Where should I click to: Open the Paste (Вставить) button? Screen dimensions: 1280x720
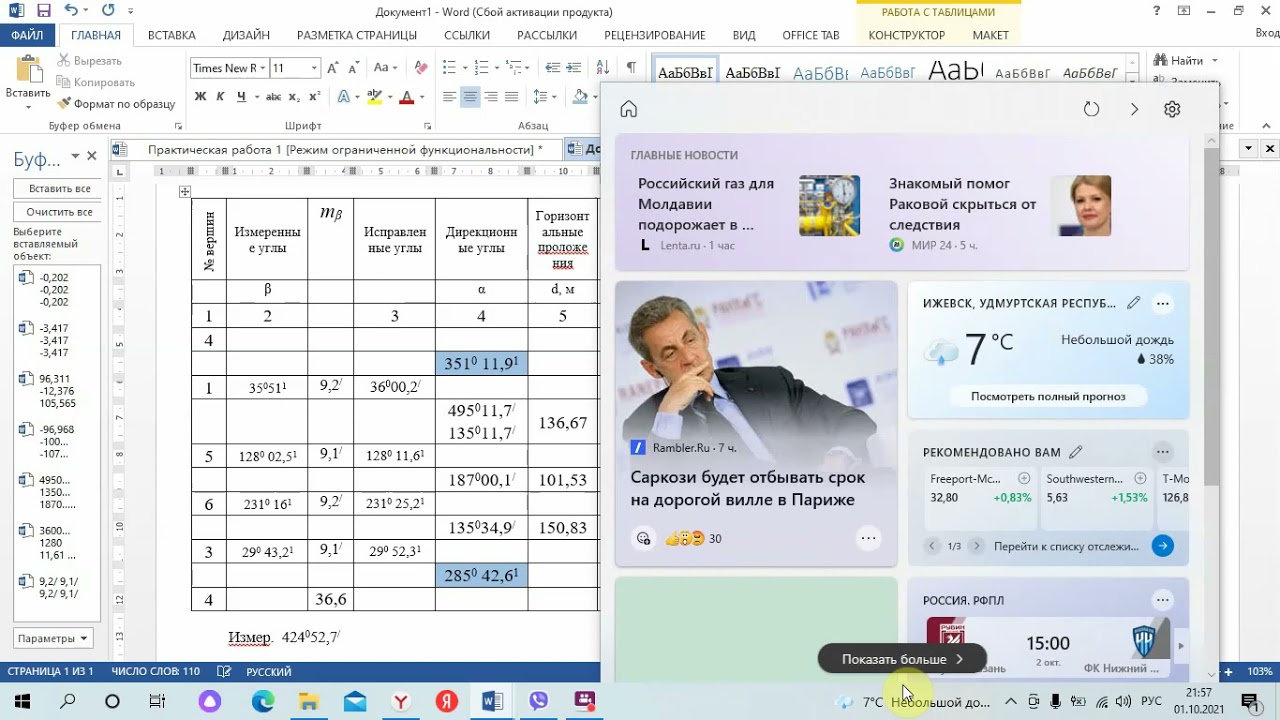pyautogui.click(x=28, y=83)
